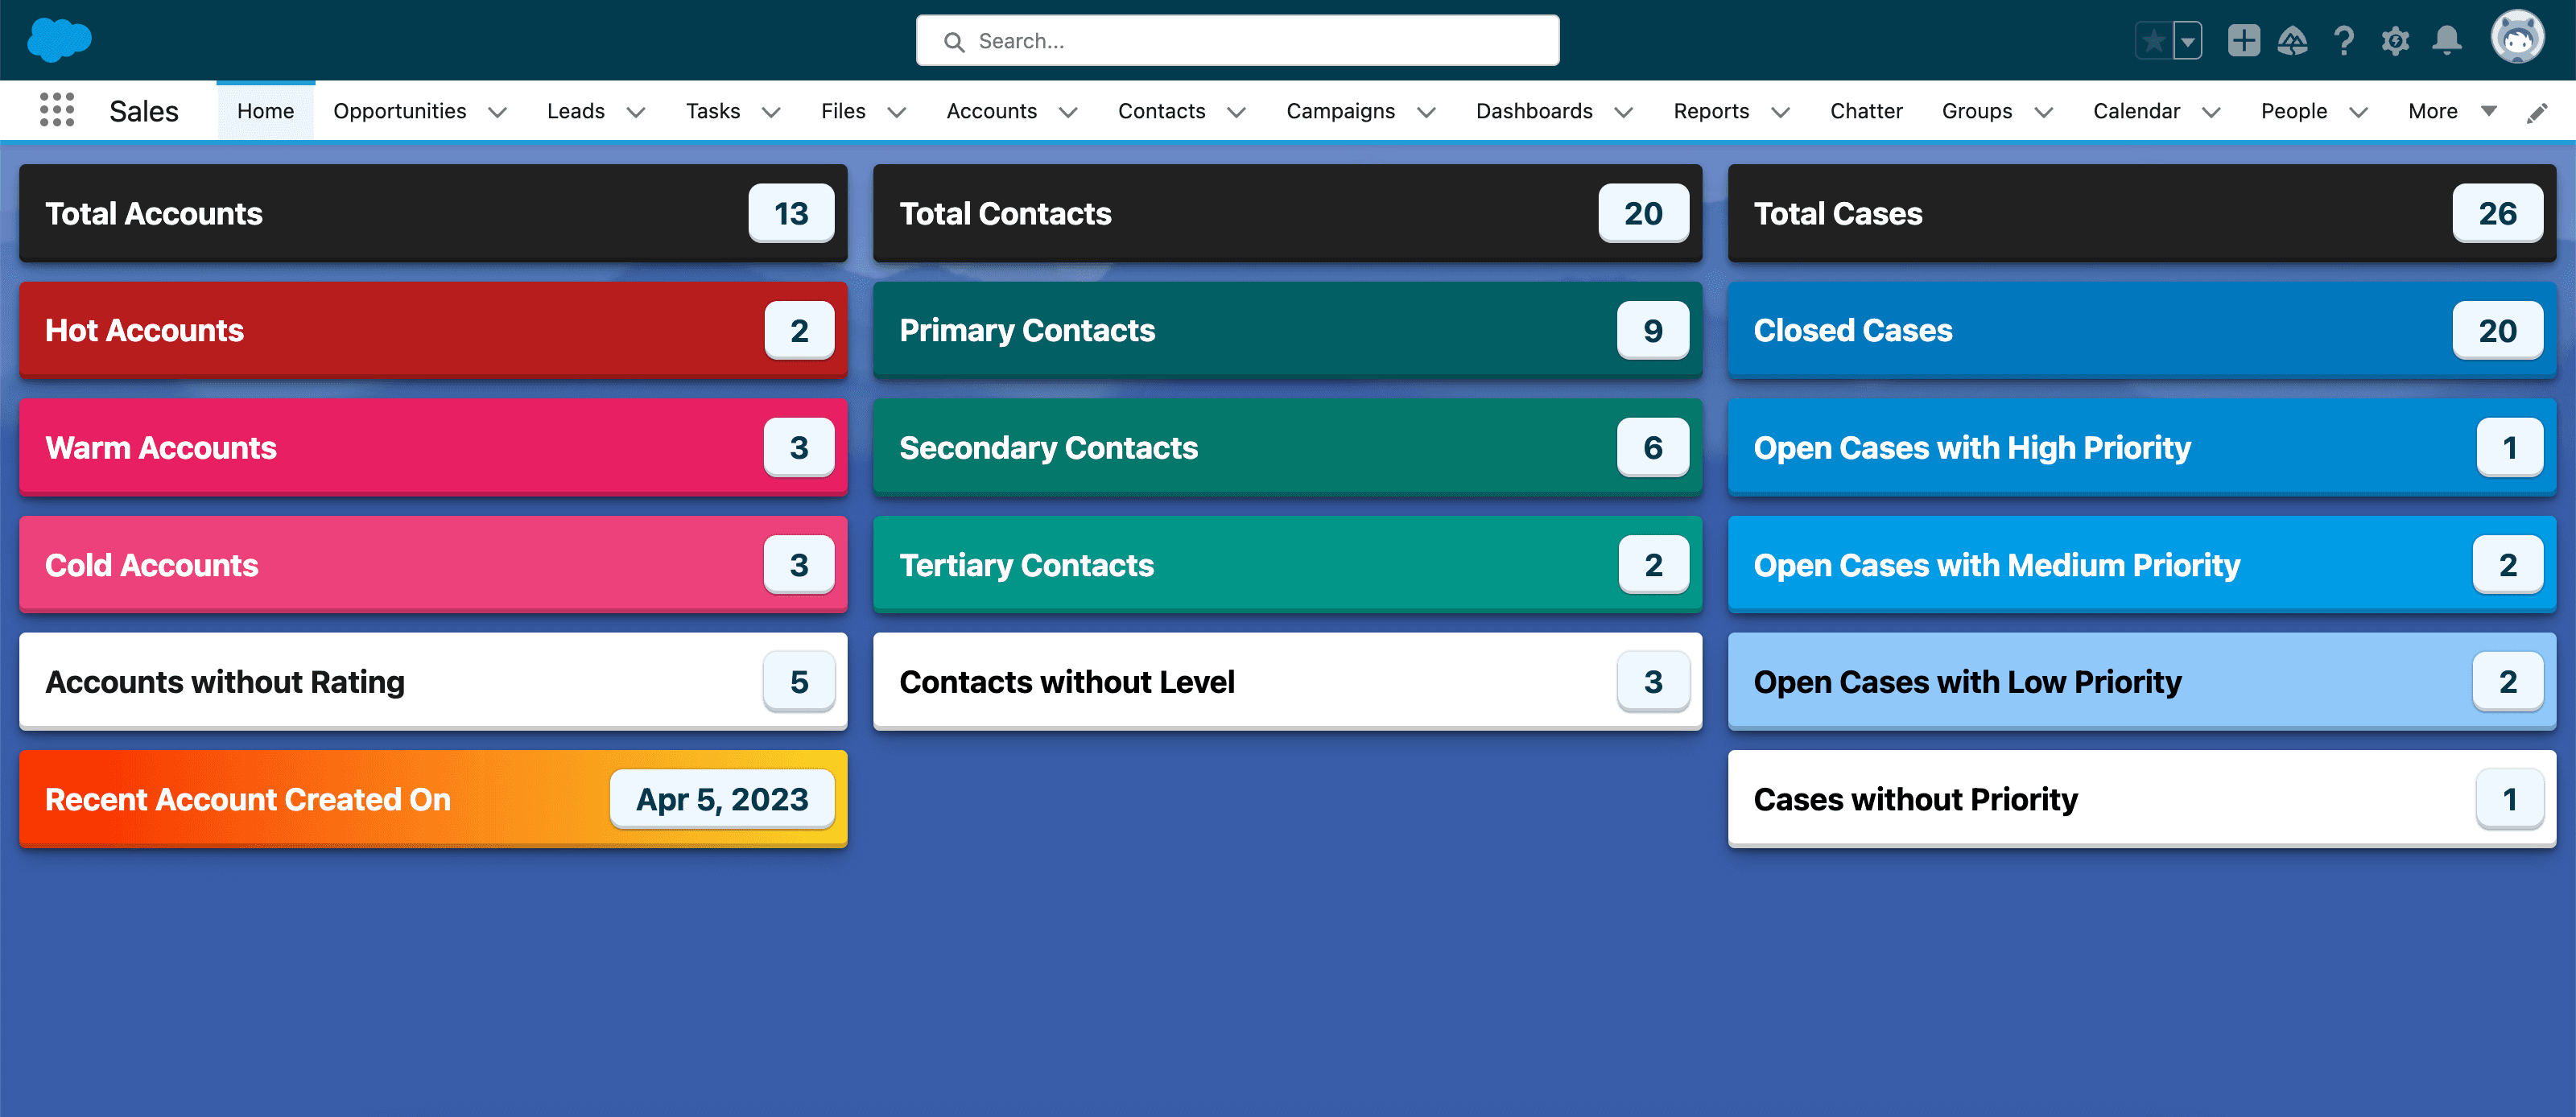Open the Warm Accounts card
Viewport: 2576px width, 1117px height.
pos(433,447)
